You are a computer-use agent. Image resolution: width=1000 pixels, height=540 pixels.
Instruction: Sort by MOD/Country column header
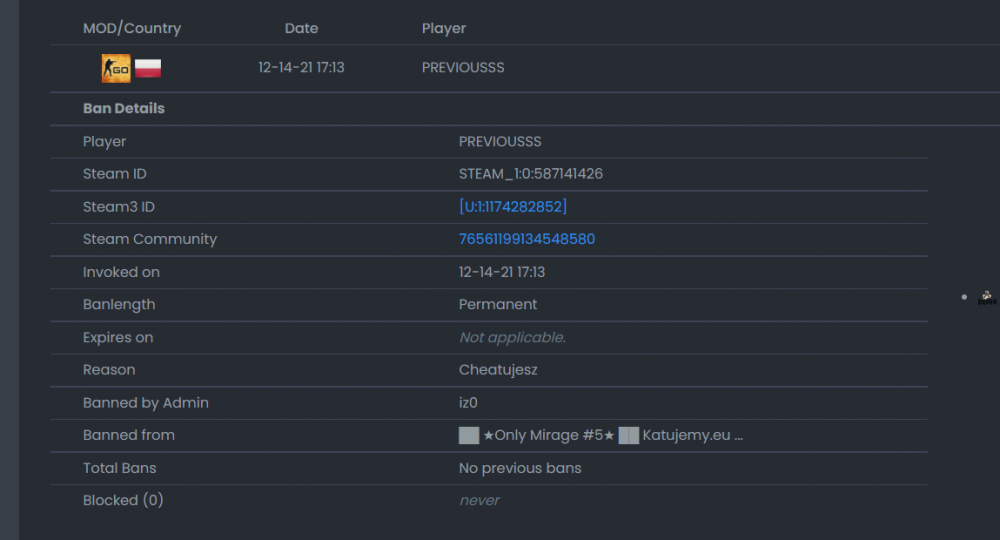[x=132, y=28]
